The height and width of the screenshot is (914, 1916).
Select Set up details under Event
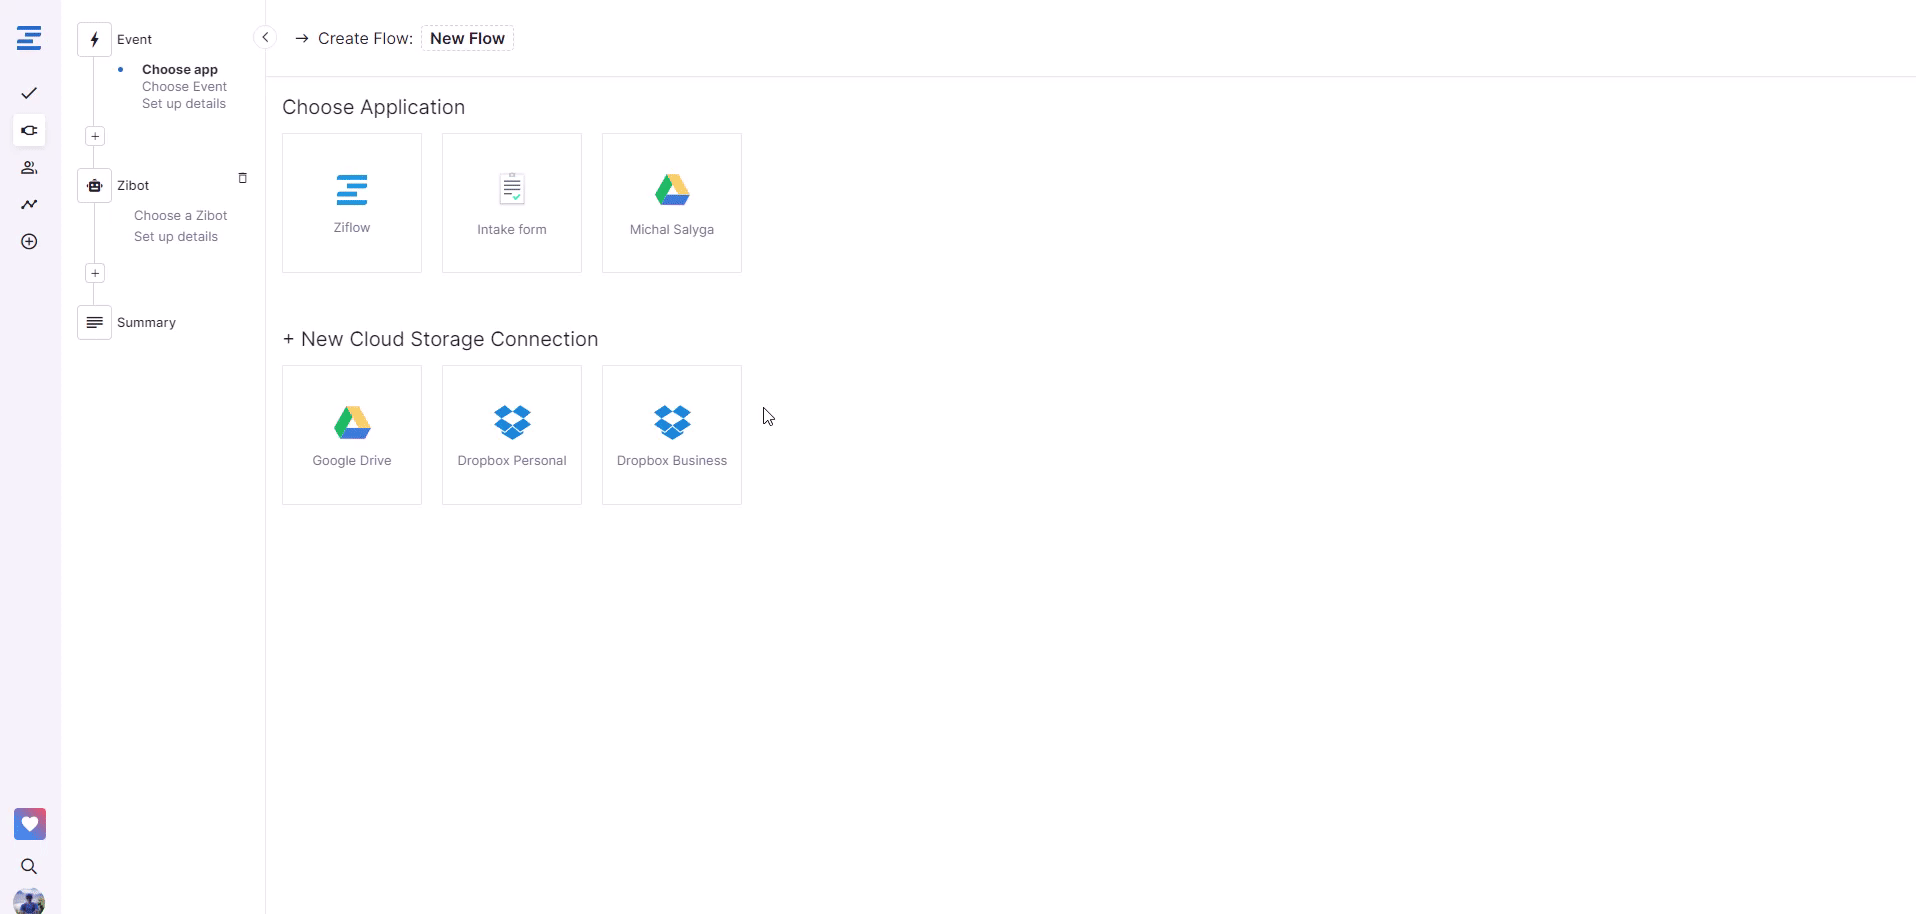(x=184, y=103)
